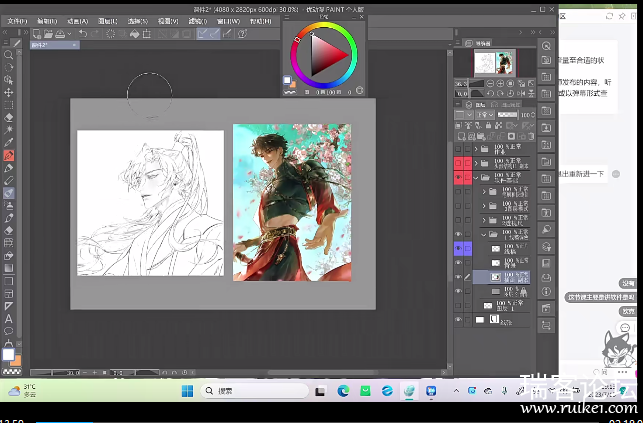
Task: Click the Fill bucket icon in command bar
Action: [x=135, y=34]
